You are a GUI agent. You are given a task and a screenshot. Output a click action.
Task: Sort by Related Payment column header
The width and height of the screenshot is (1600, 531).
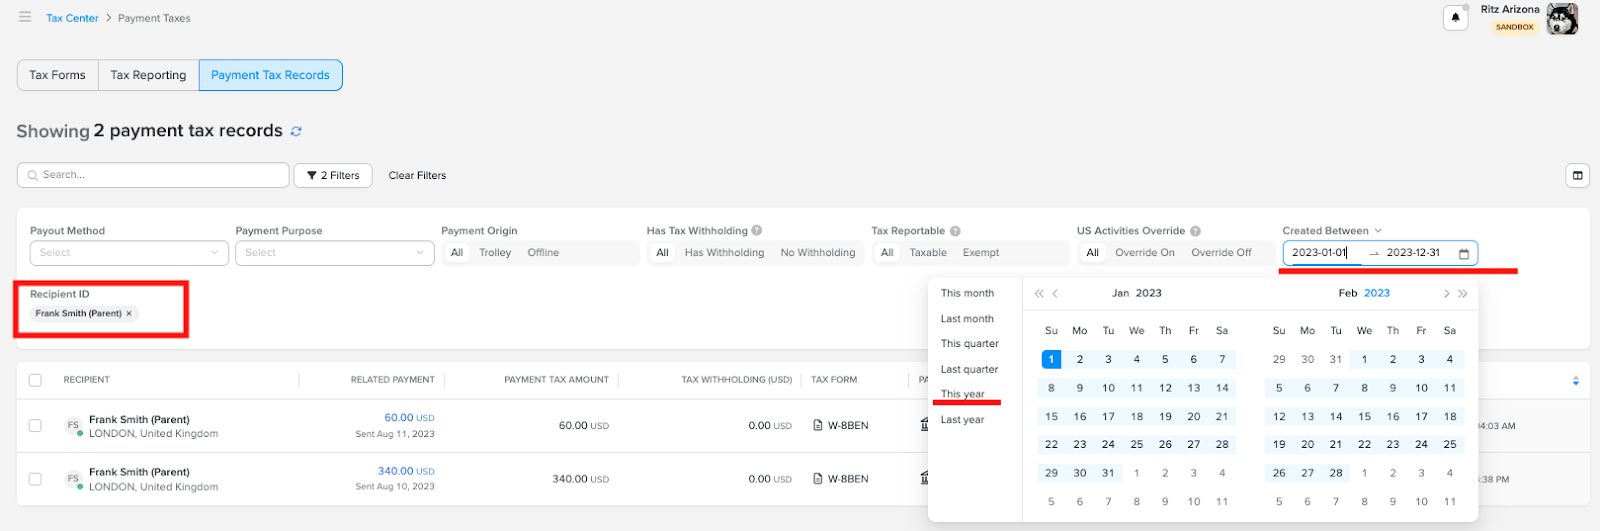(x=392, y=380)
